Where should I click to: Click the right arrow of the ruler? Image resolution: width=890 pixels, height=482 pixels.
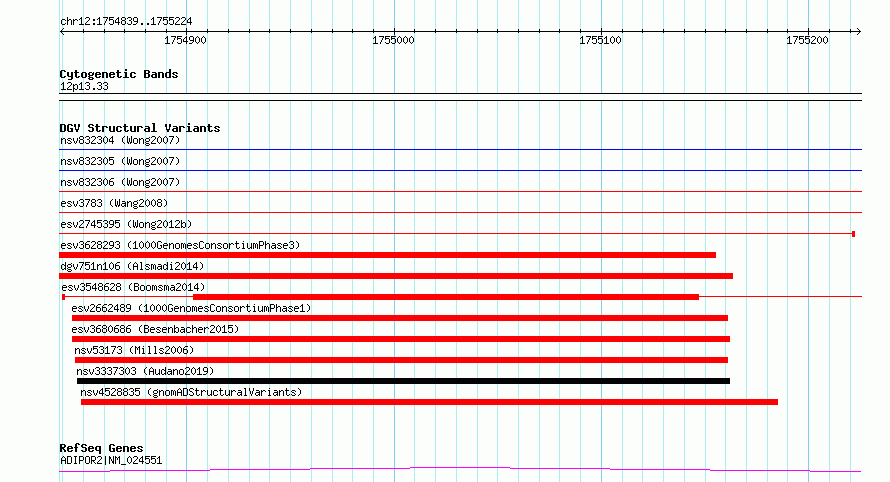[858, 32]
